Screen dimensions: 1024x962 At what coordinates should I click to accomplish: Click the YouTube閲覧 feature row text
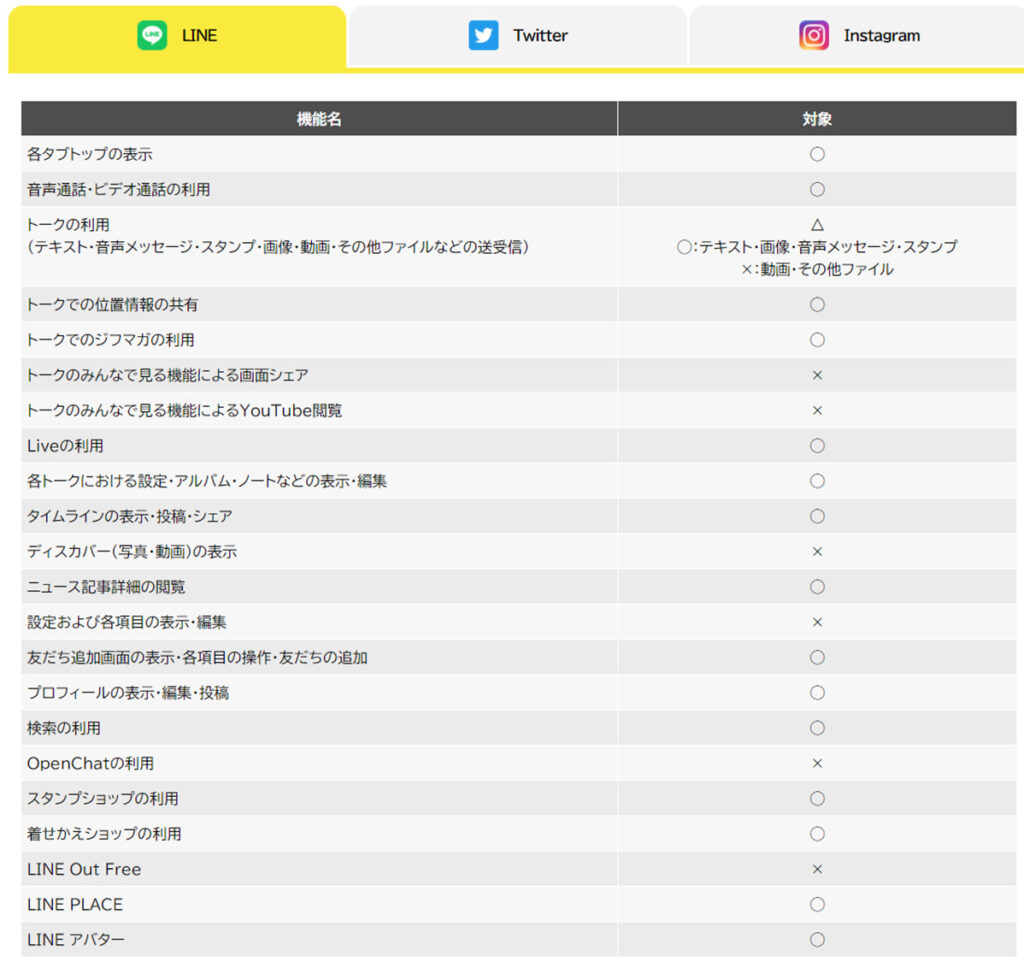[185, 410]
